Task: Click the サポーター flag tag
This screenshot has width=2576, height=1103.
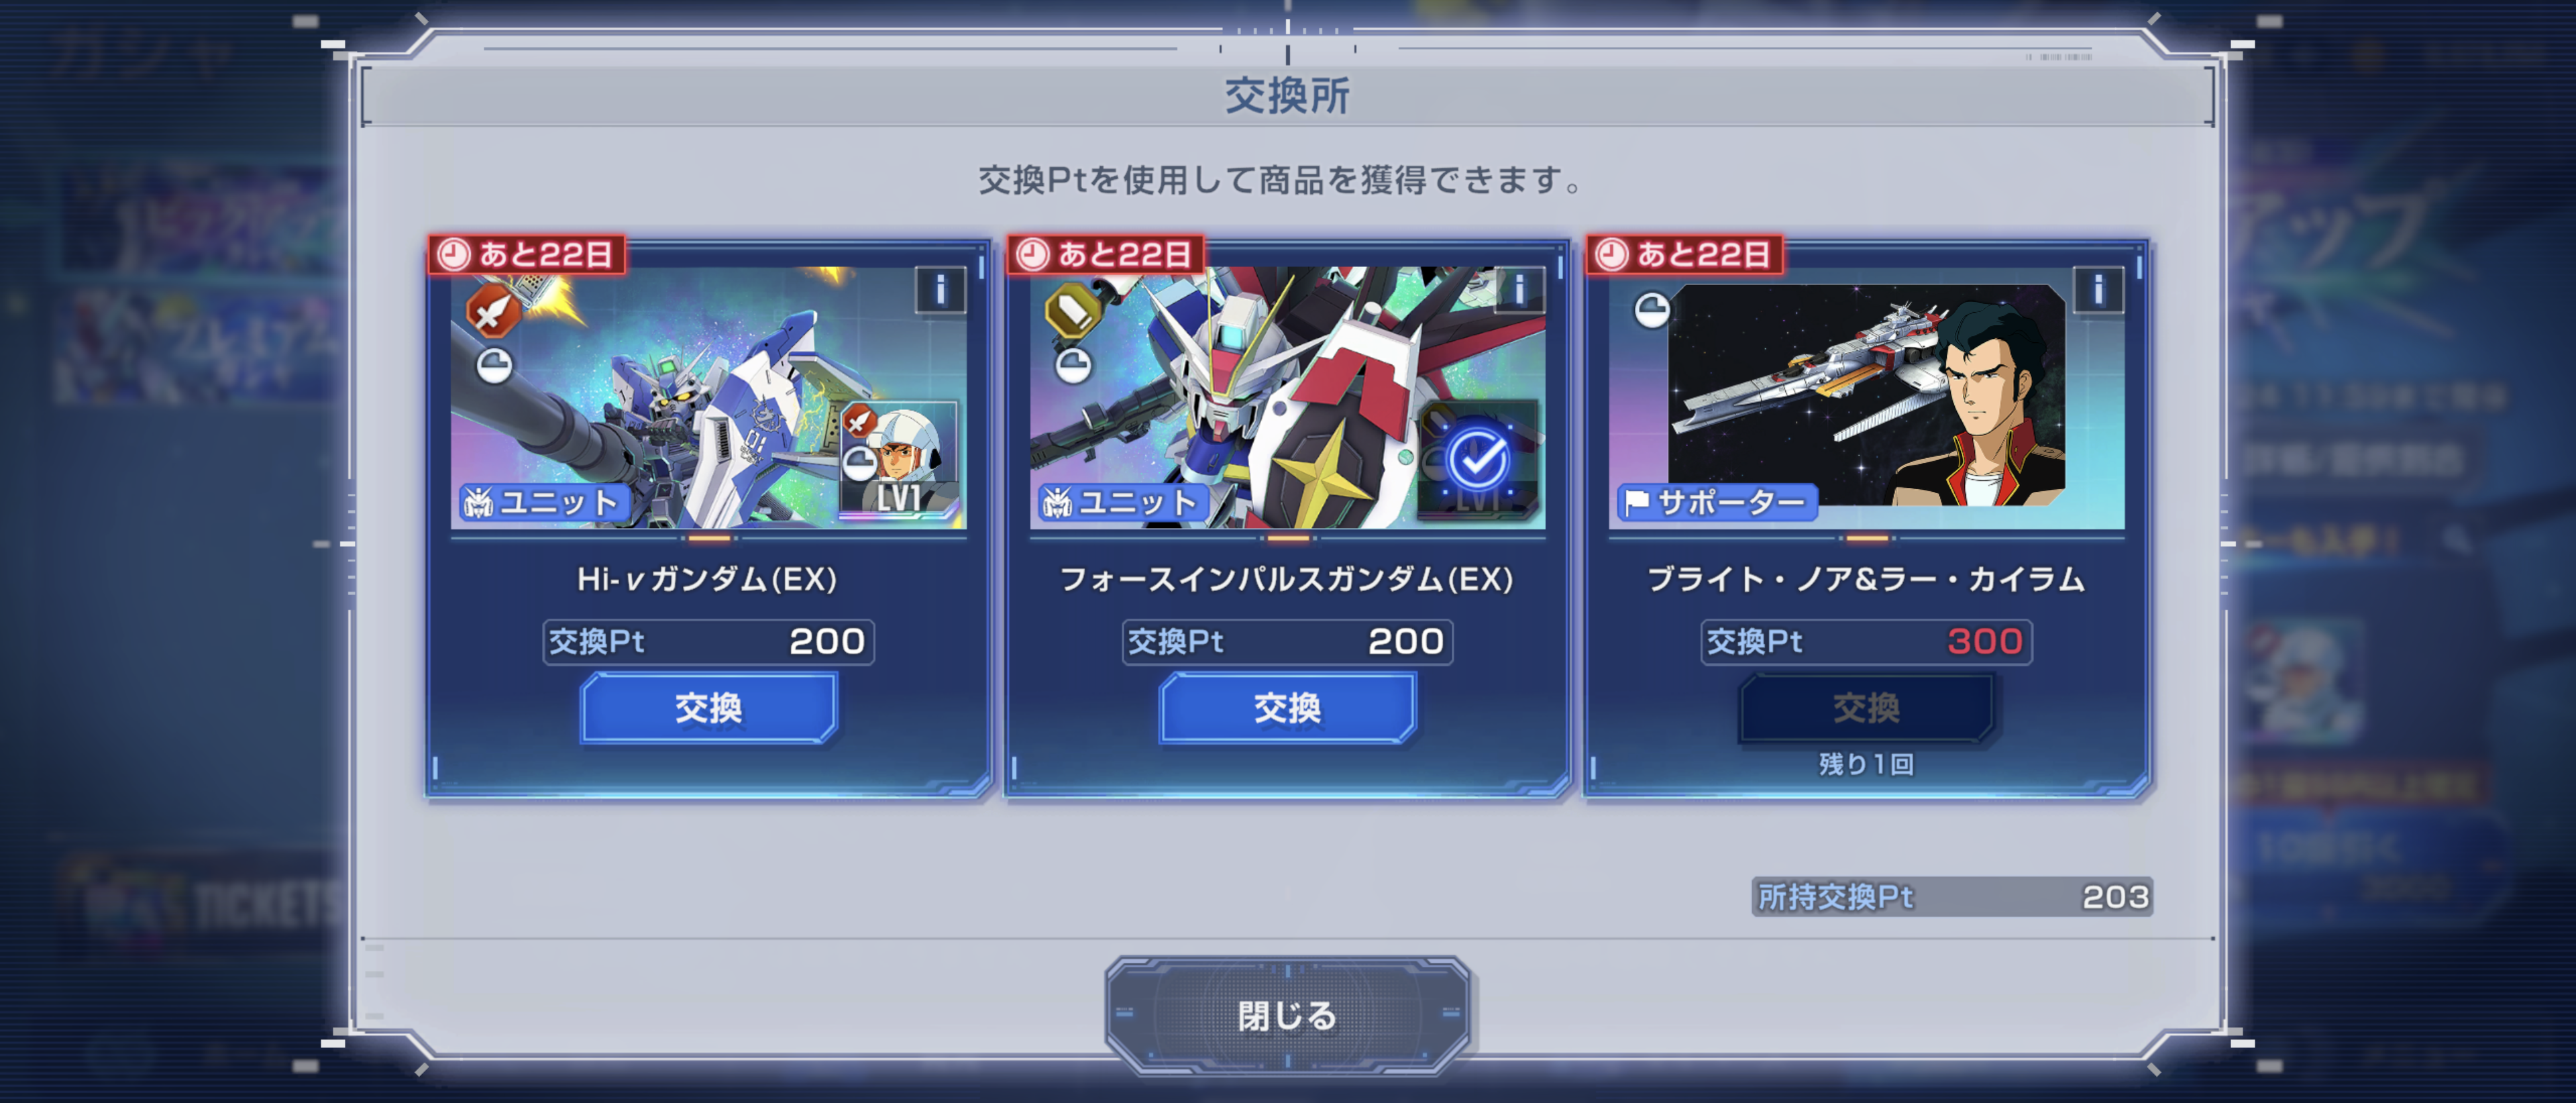Action: (x=1716, y=502)
